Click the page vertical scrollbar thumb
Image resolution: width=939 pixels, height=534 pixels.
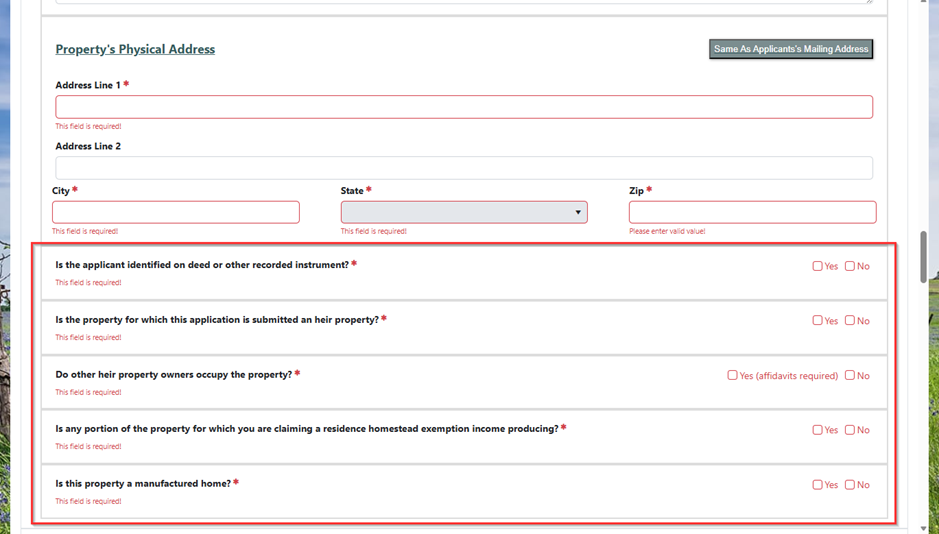pyautogui.click(x=924, y=257)
